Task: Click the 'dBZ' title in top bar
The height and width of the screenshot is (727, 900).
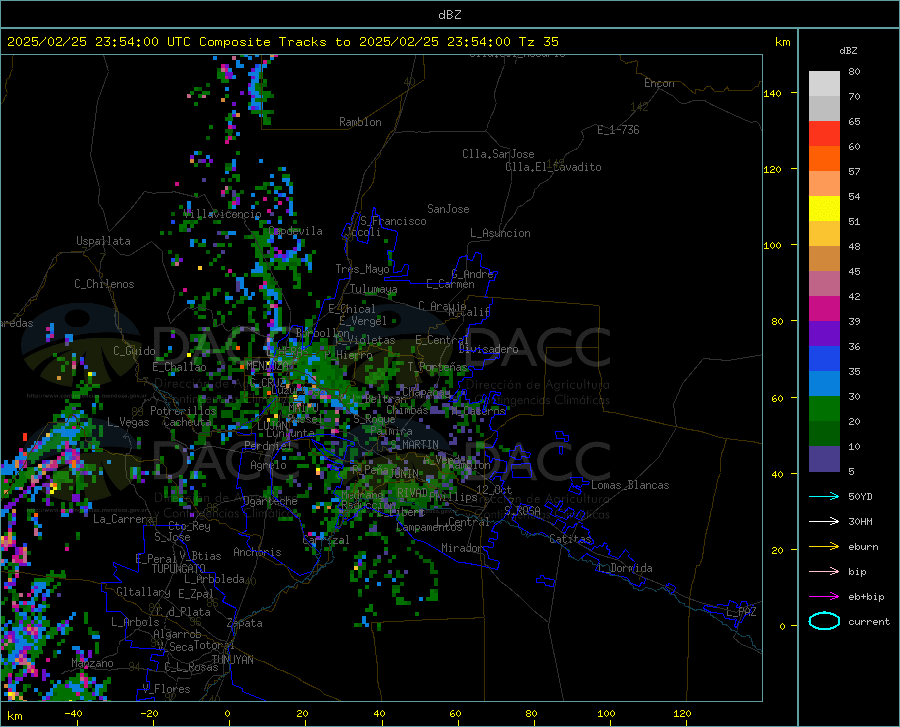Action: click(x=449, y=15)
